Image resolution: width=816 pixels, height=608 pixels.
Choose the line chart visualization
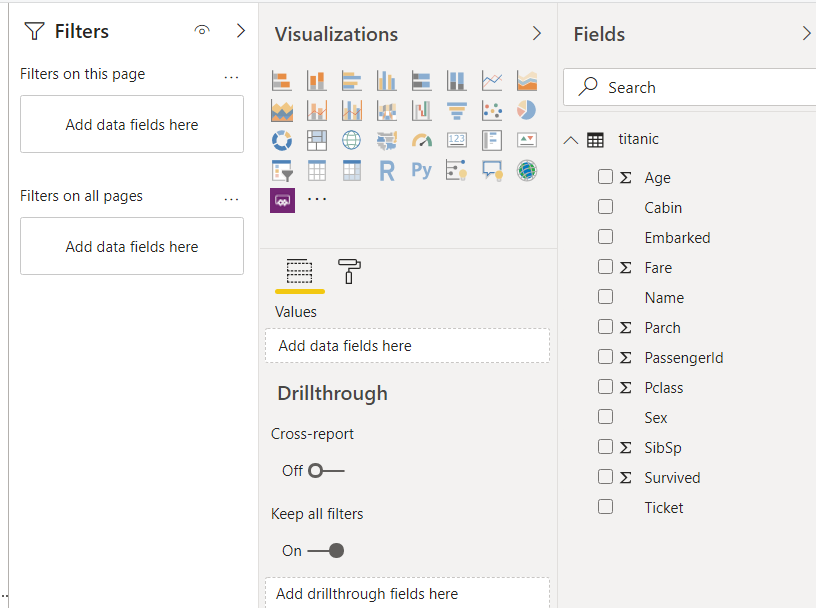492,80
